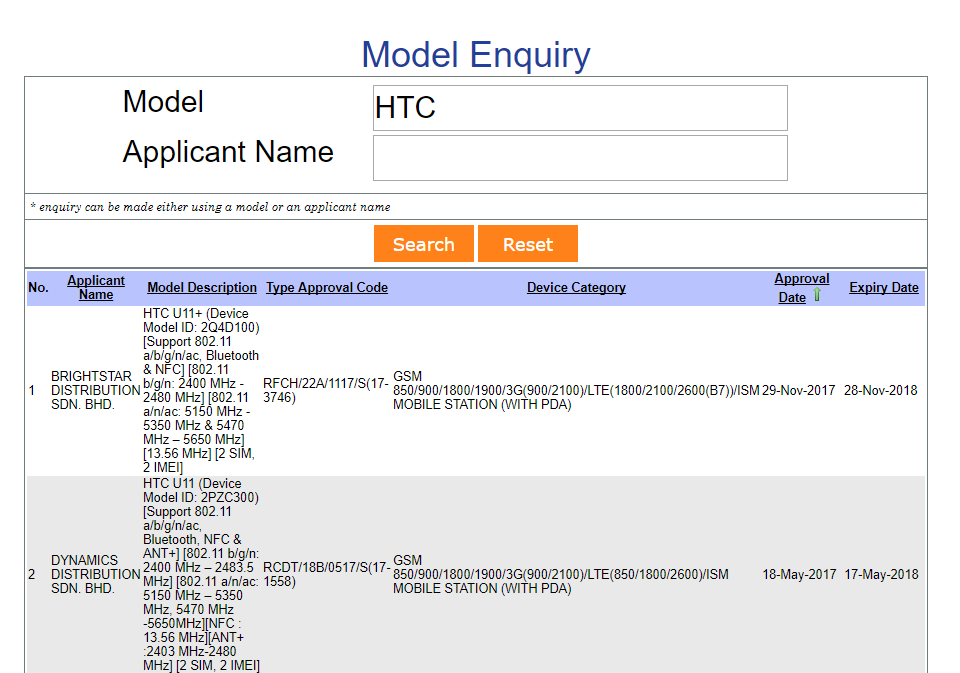Click the green sort arrow beside Approval Date
Image resolution: width=960 pixels, height=673 pixels.
coord(817,296)
